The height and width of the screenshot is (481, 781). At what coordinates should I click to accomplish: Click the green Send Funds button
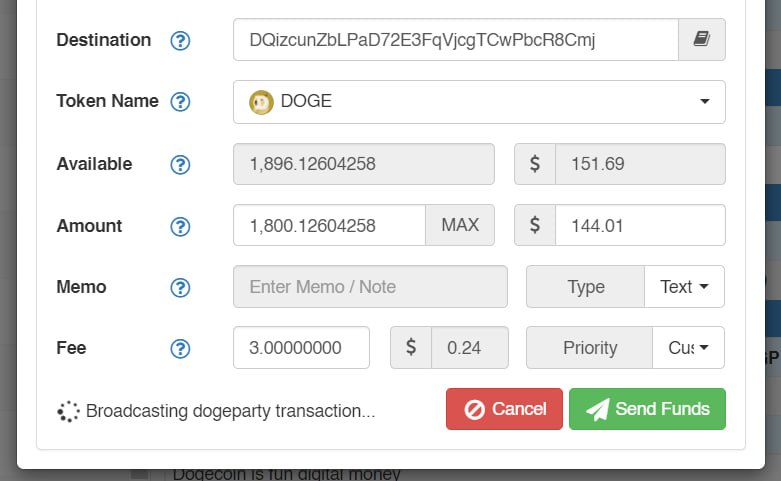(648, 409)
